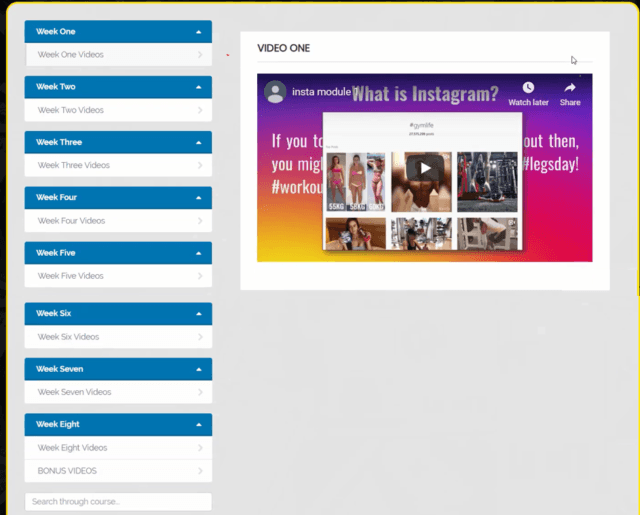The width and height of the screenshot is (640, 515).
Task: Click the Week Six header title
Action: pos(53,313)
